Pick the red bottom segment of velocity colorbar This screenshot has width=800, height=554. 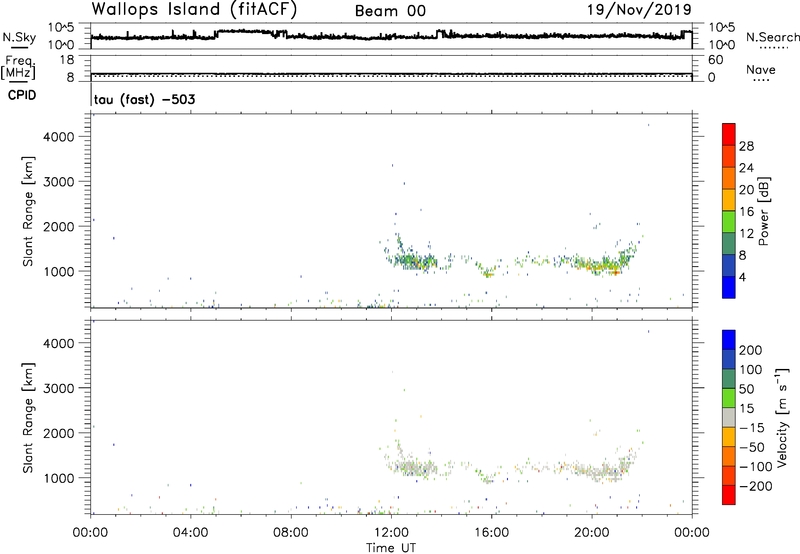(729, 495)
